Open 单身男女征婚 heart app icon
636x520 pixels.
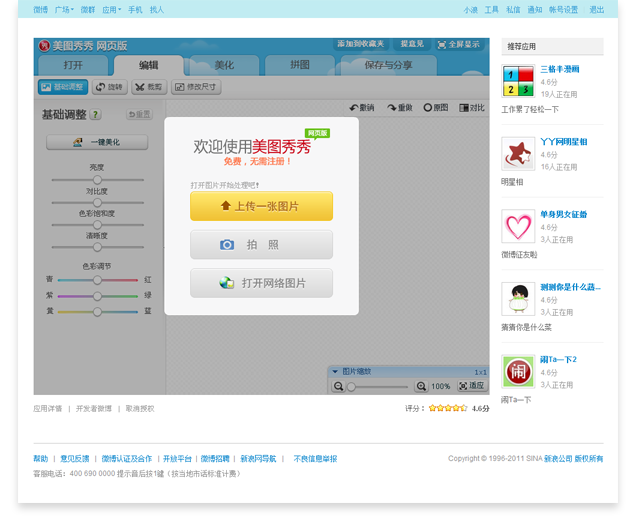[x=518, y=226]
